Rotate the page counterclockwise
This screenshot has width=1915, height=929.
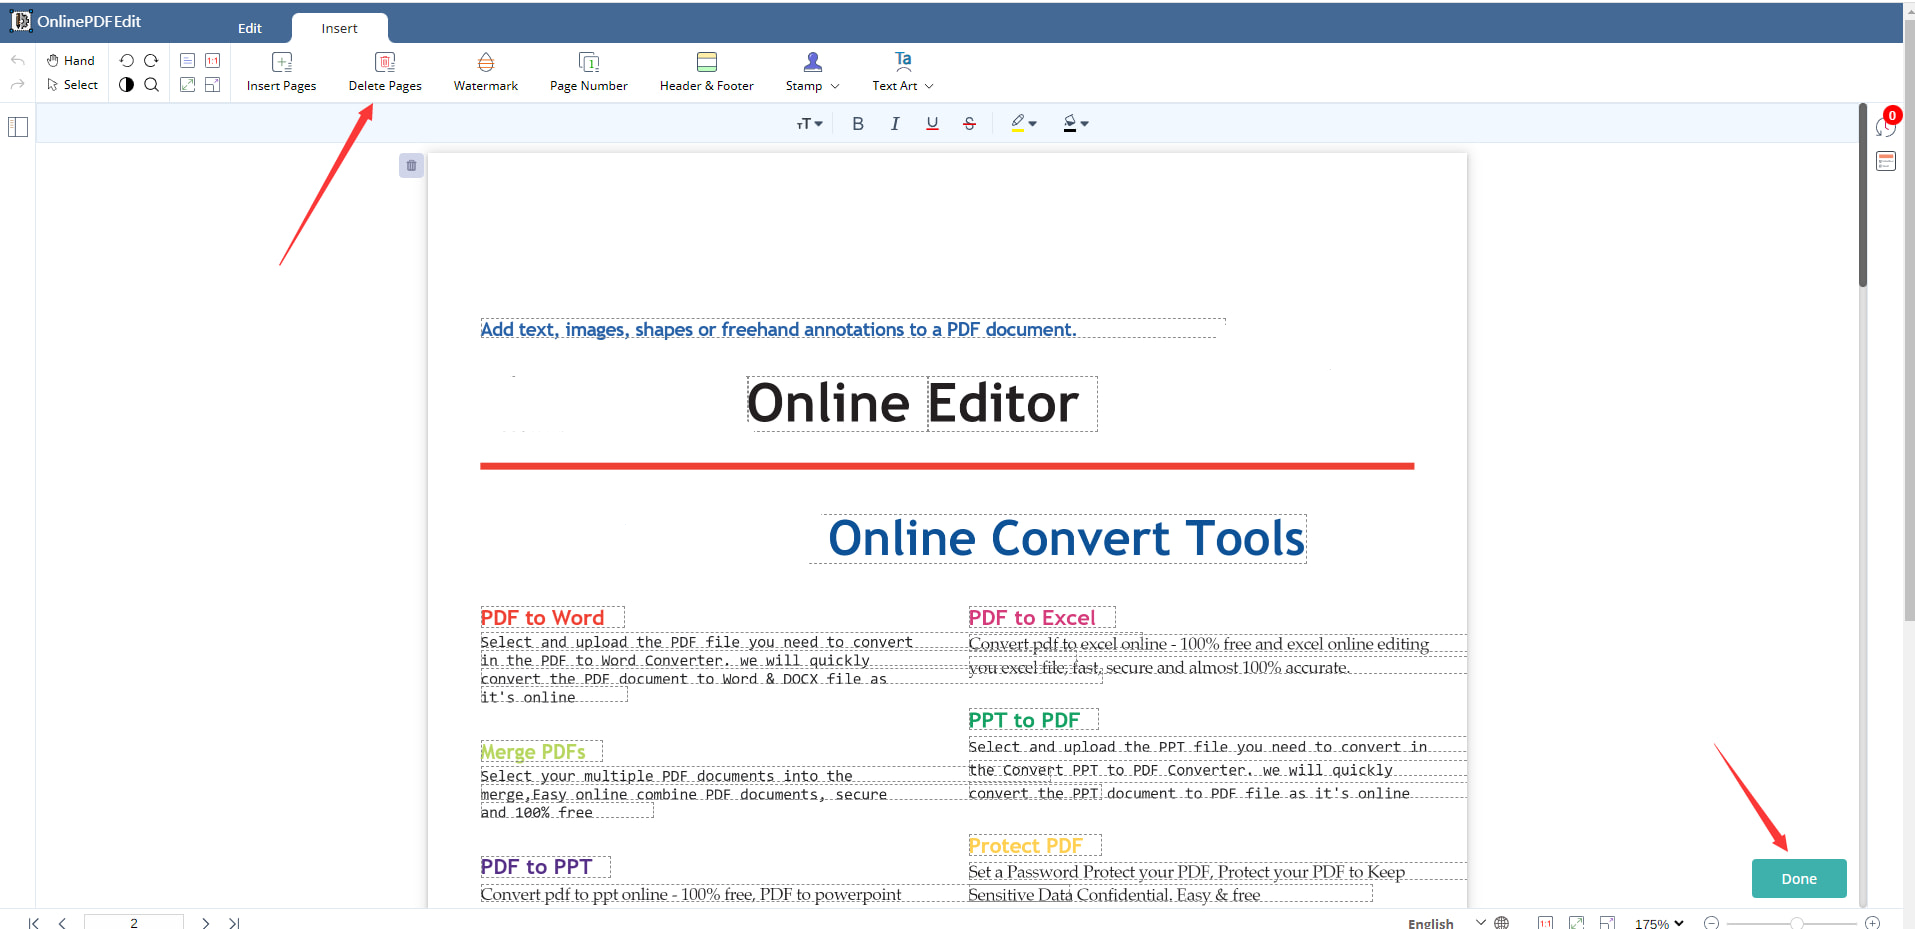127,61
